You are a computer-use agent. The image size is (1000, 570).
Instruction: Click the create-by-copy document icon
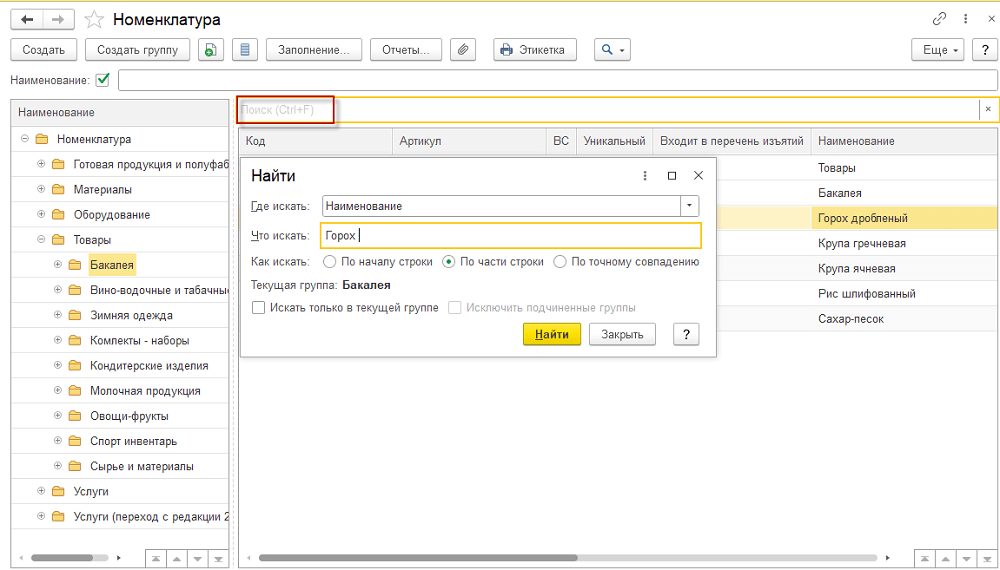(x=210, y=50)
